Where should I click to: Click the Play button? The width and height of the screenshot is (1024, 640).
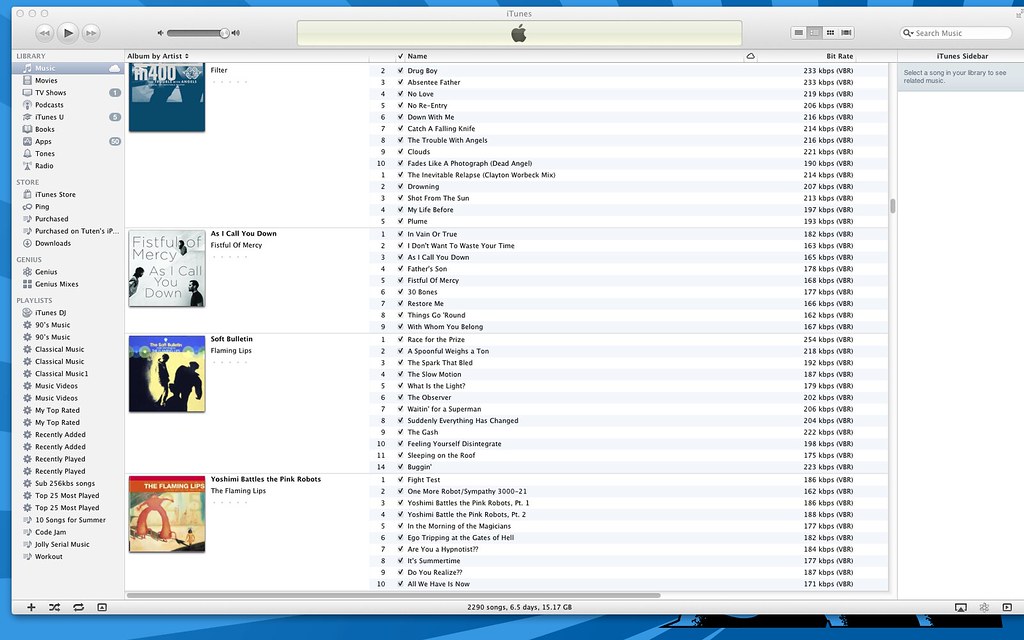[x=68, y=32]
